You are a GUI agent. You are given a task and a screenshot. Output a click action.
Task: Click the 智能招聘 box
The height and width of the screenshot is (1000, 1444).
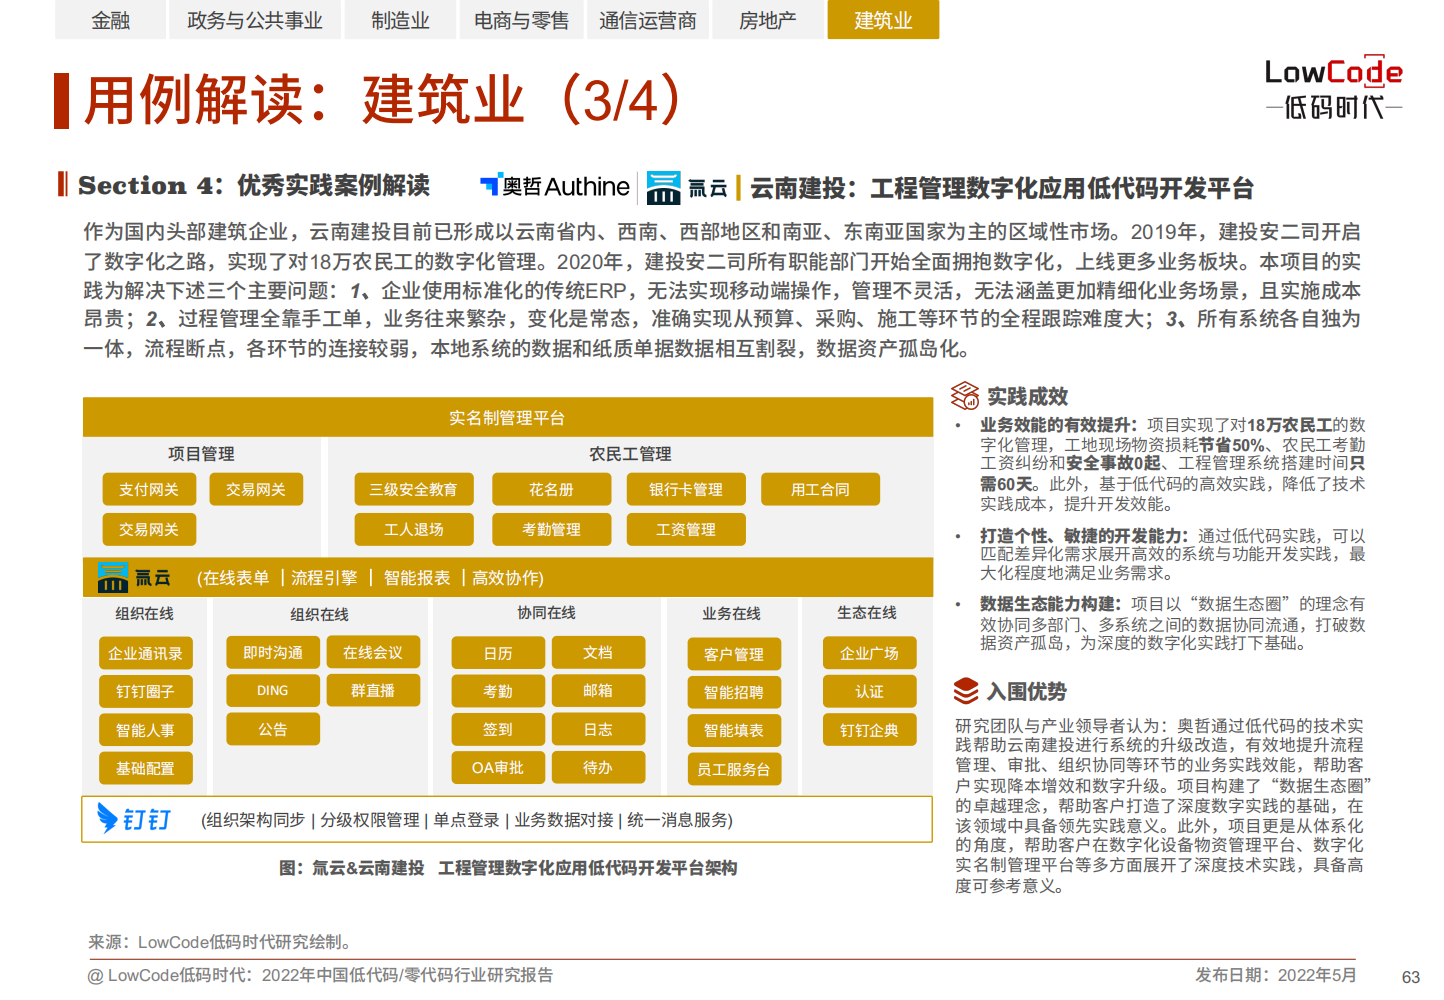pos(734,692)
